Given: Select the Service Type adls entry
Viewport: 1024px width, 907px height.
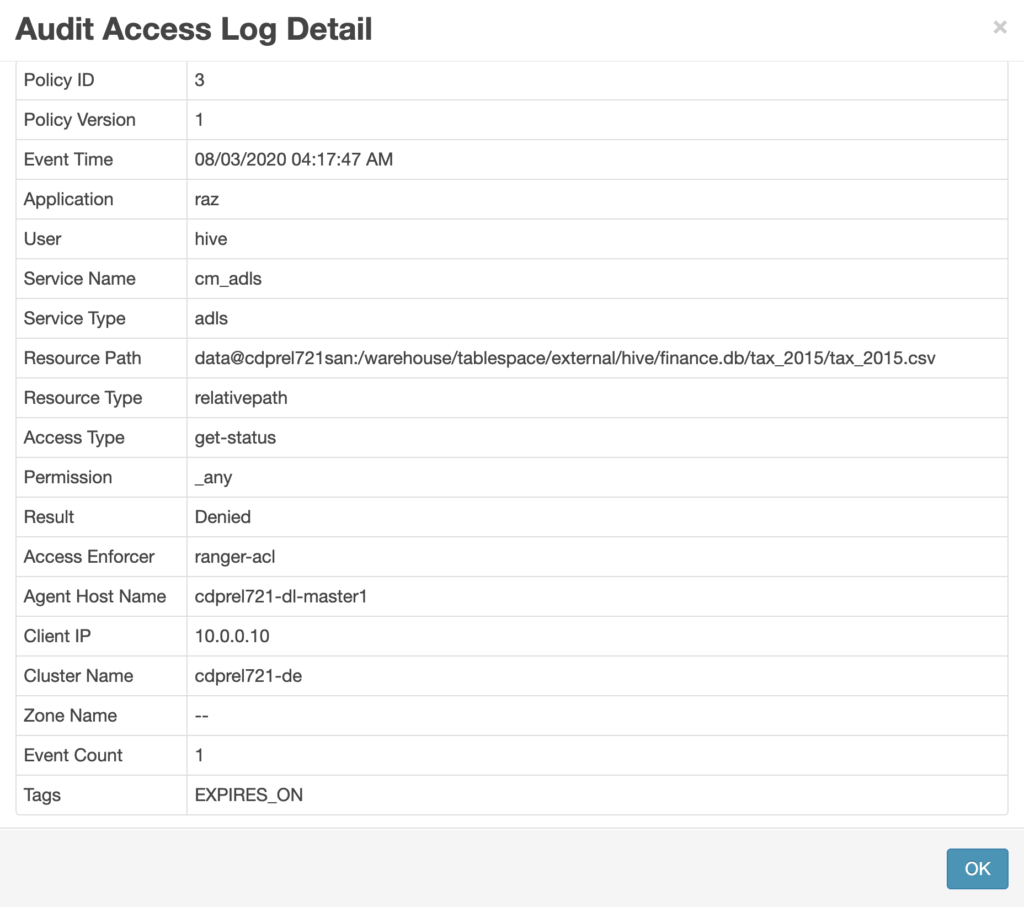Looking at the screenshot, I should 211,318.
